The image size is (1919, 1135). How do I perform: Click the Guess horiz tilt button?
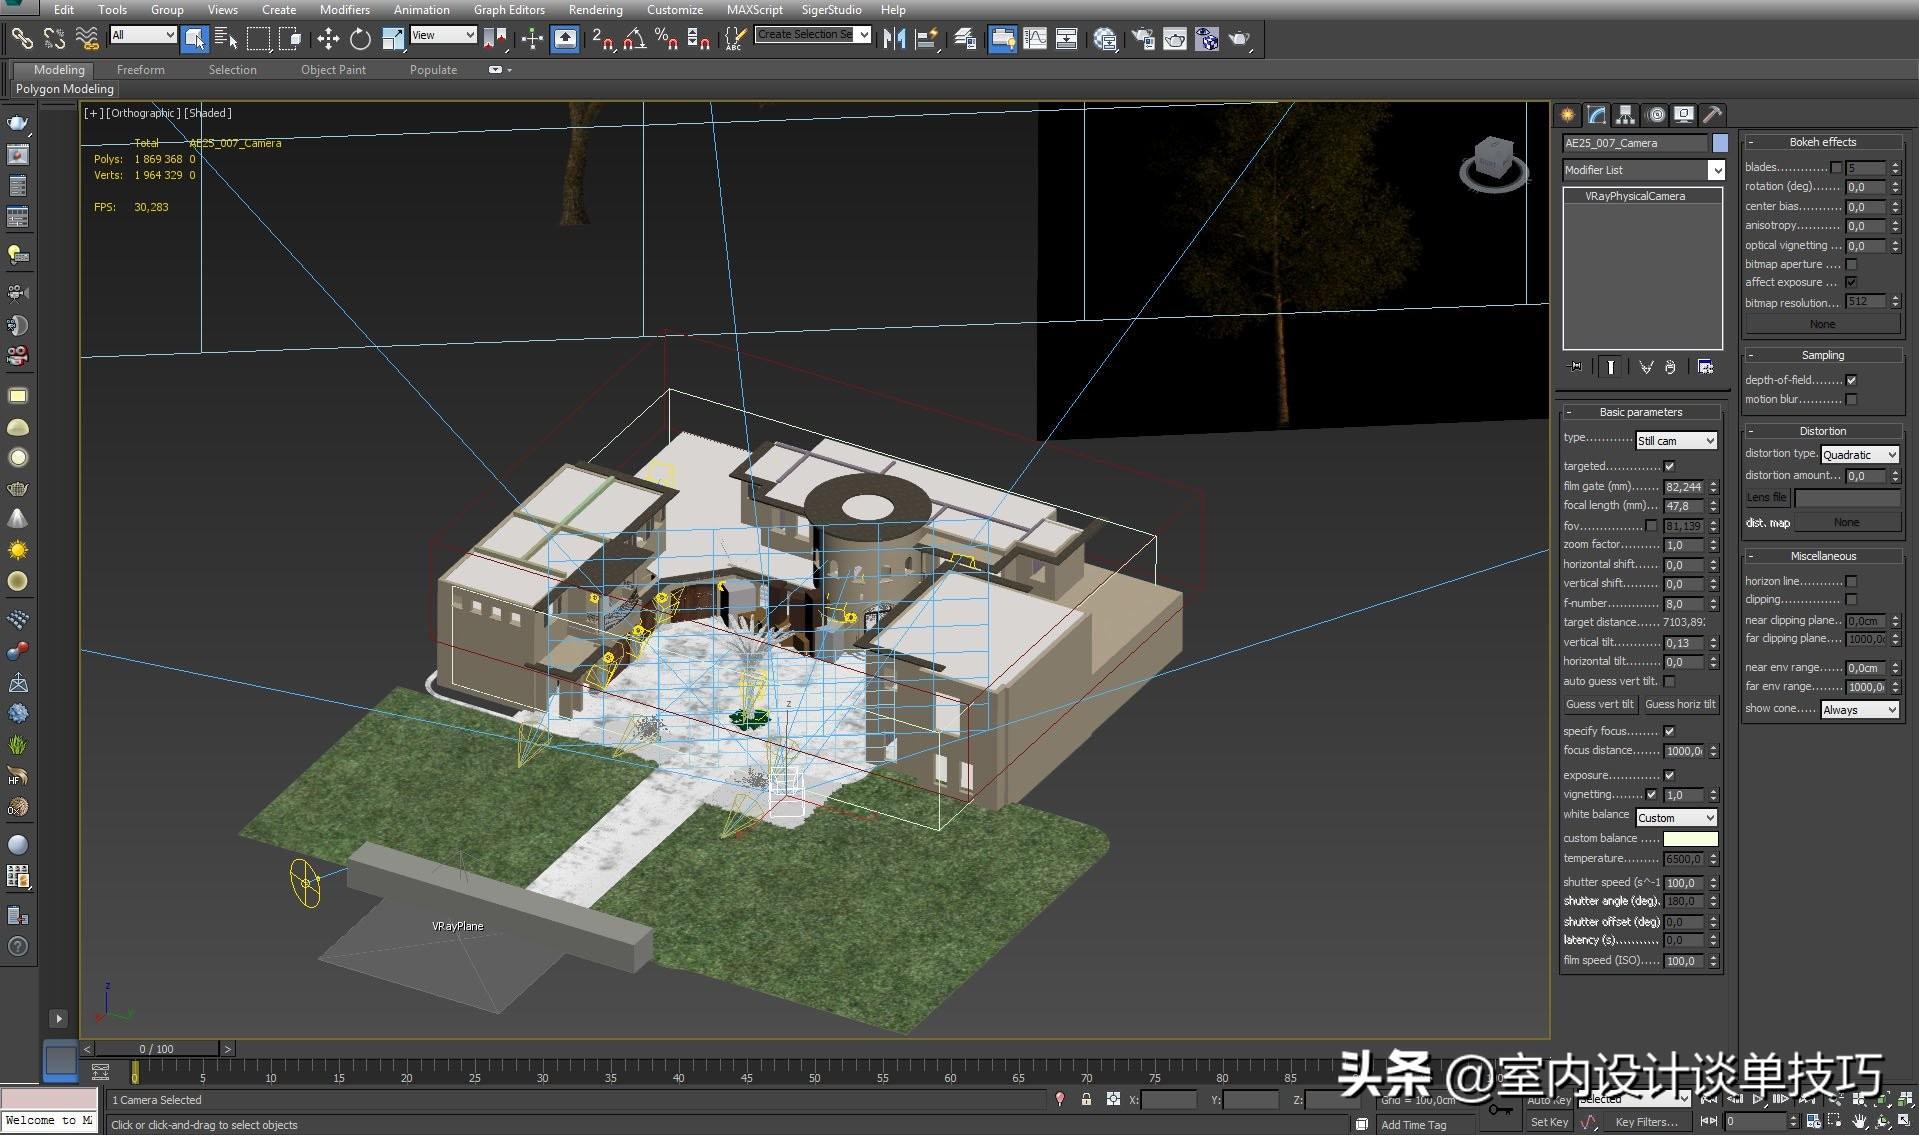(x=1680, y=704)
